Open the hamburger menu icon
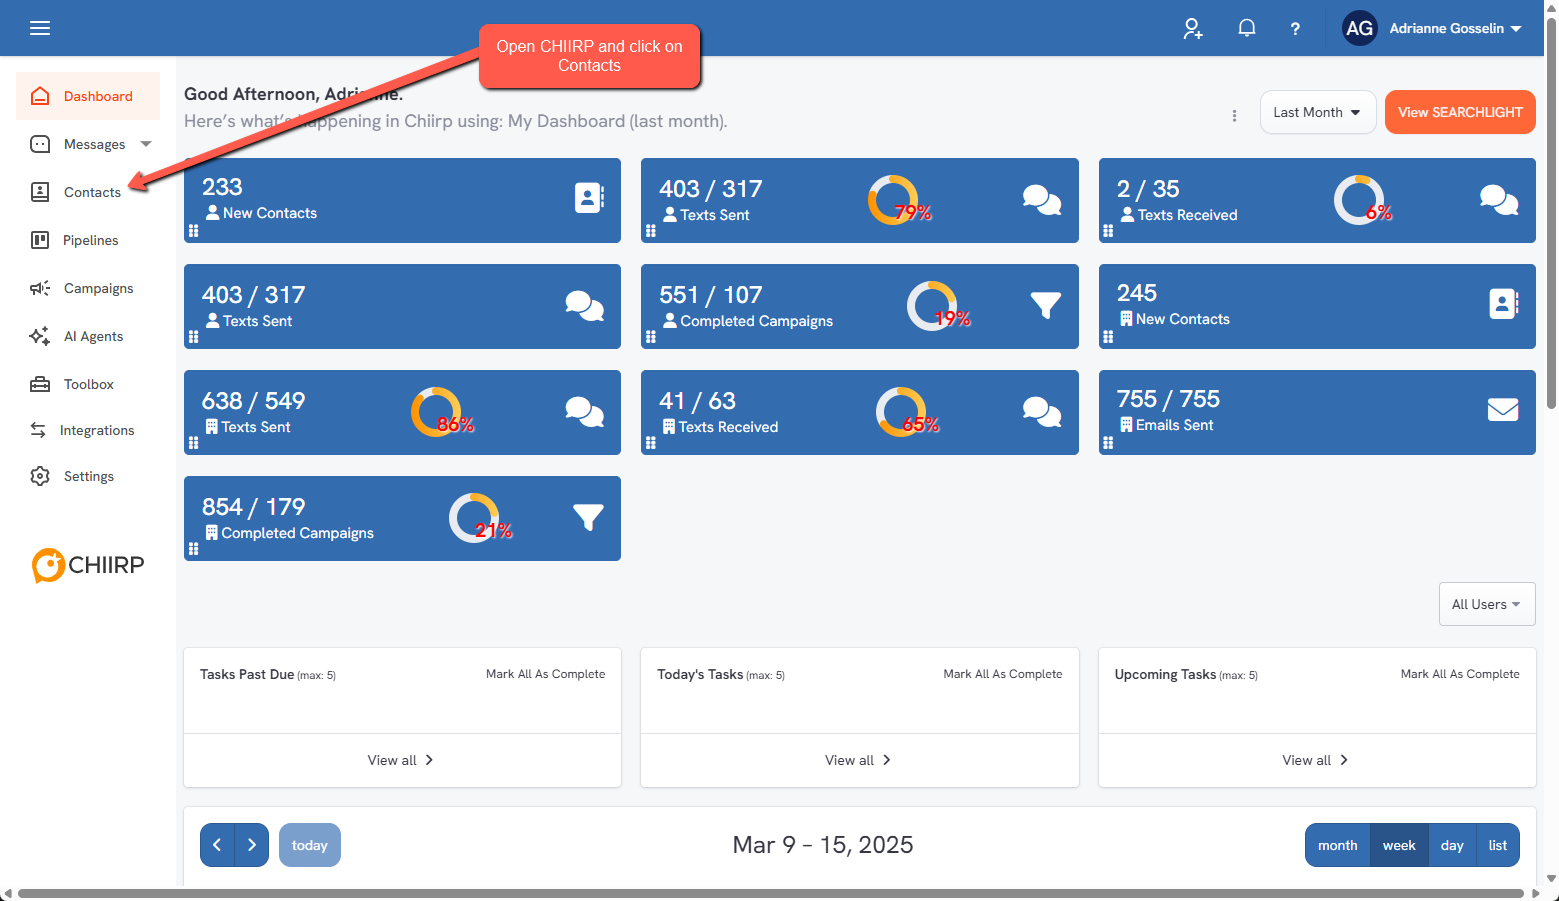1559x901 pixels. (x=40, y=28)
